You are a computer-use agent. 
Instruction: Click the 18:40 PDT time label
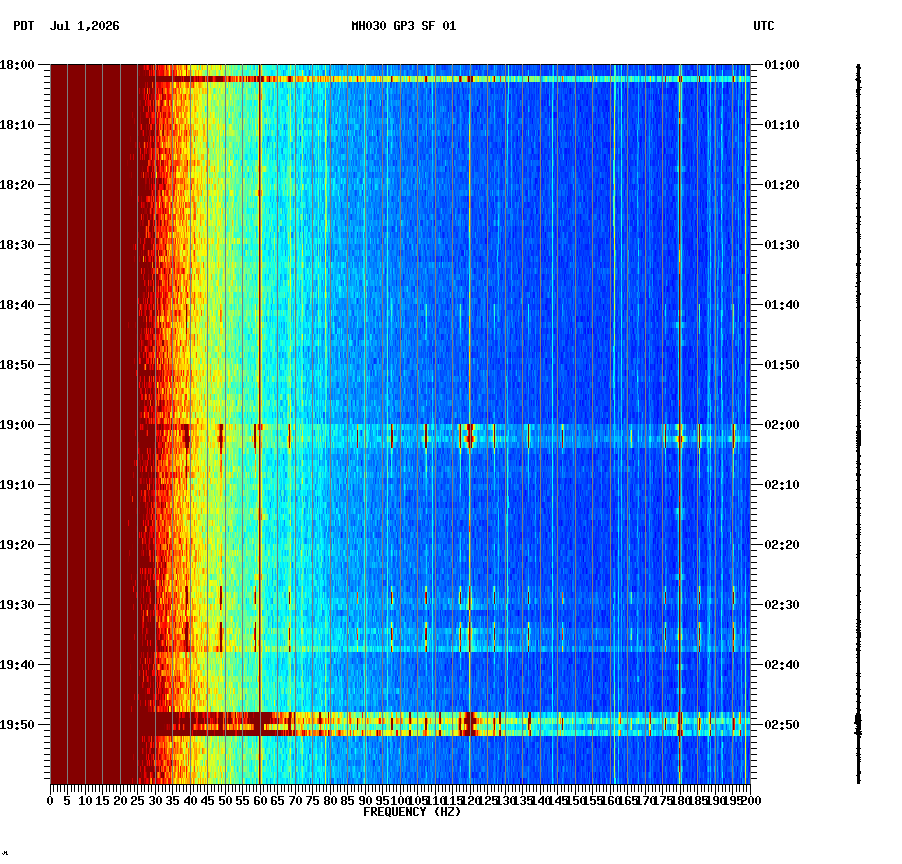click(x=17, y=305)
